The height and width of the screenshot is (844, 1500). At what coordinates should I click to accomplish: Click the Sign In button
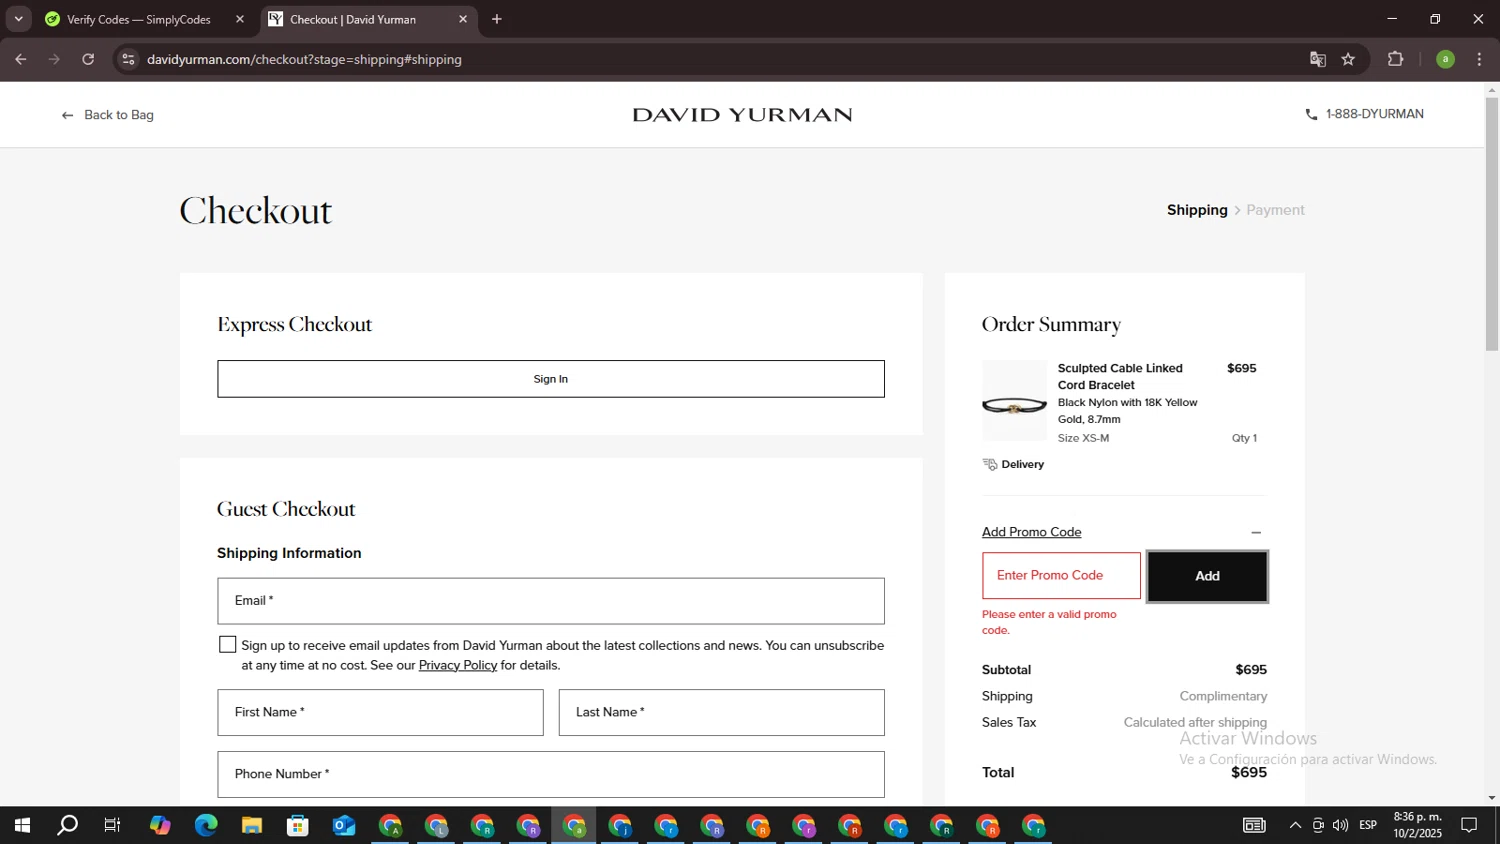551,379
